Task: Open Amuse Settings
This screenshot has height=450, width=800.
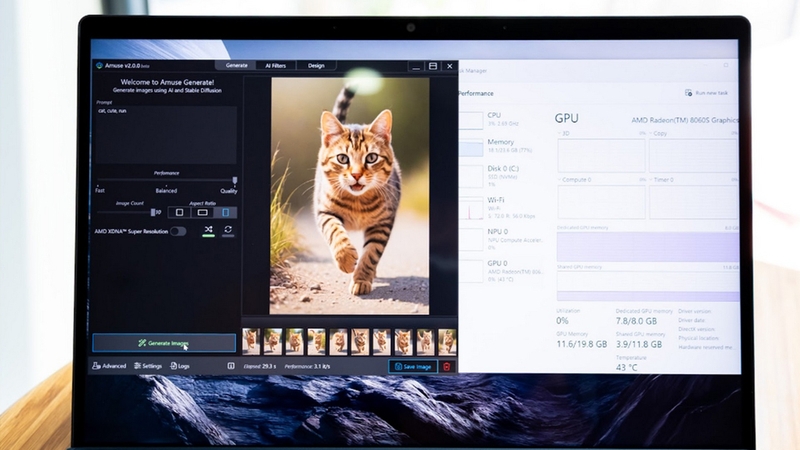Action: [148, 366]
